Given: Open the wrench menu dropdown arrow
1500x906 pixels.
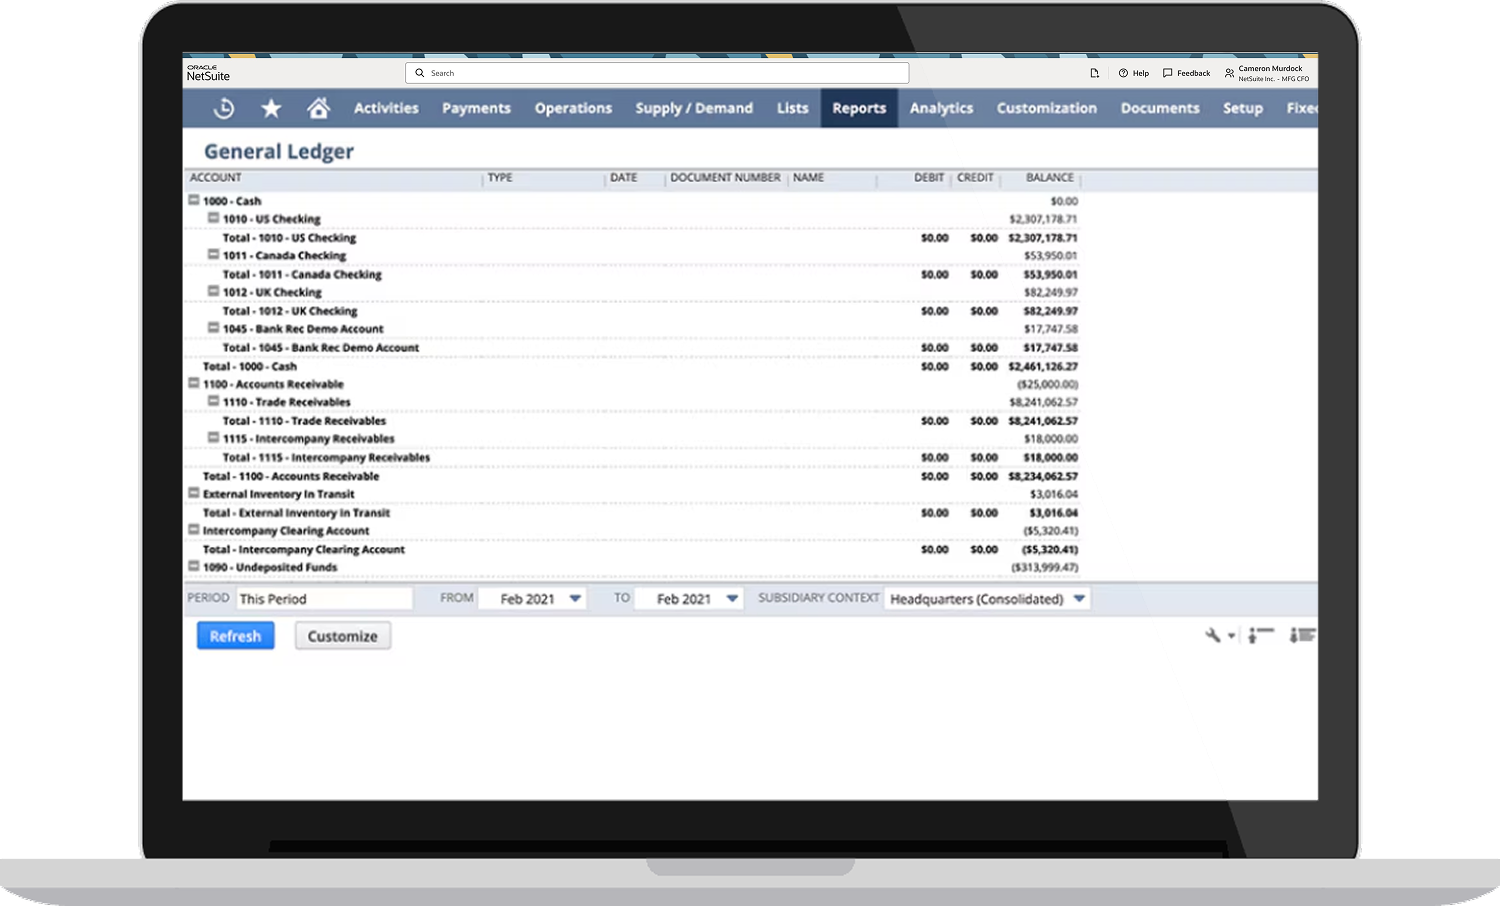Looking at the screenshot, I should [x=1231, y=636].
